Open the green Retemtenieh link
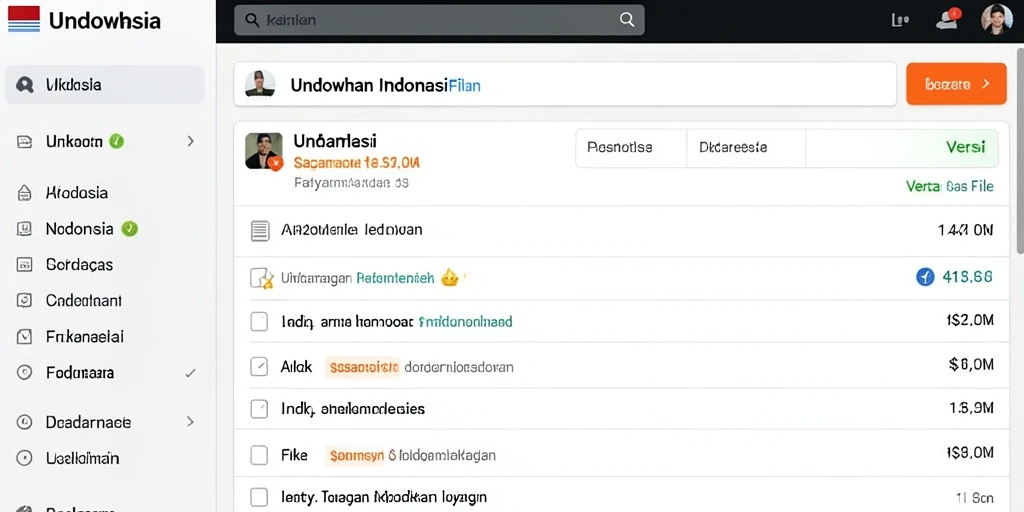 click(395, 278)
